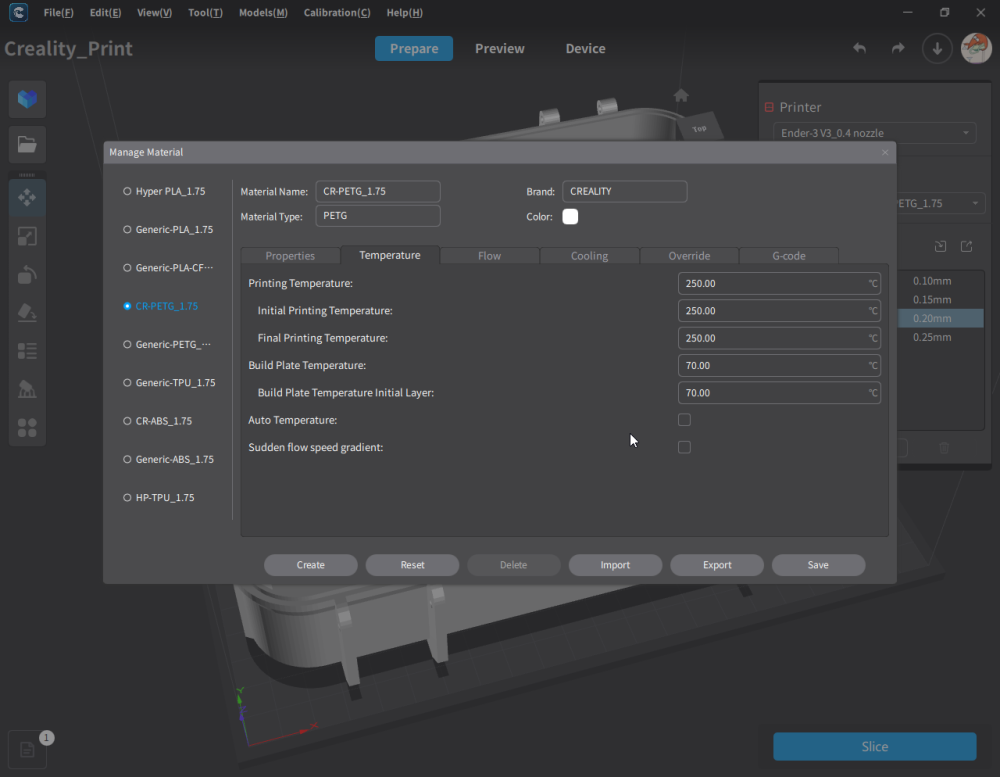Click the Import button
This screenshot has width=1000, height=777.
tap(615, 565)
